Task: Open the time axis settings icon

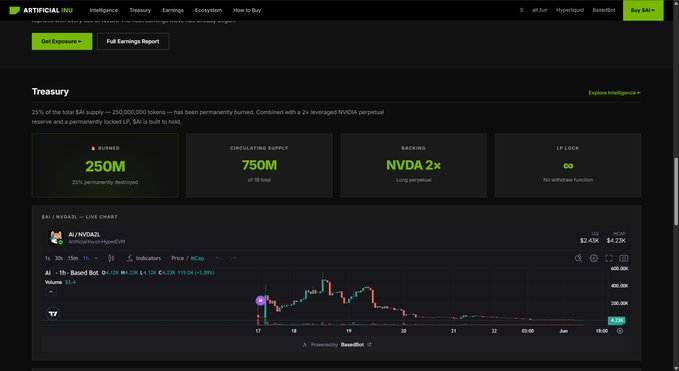Action: click(x=620, y=331)
